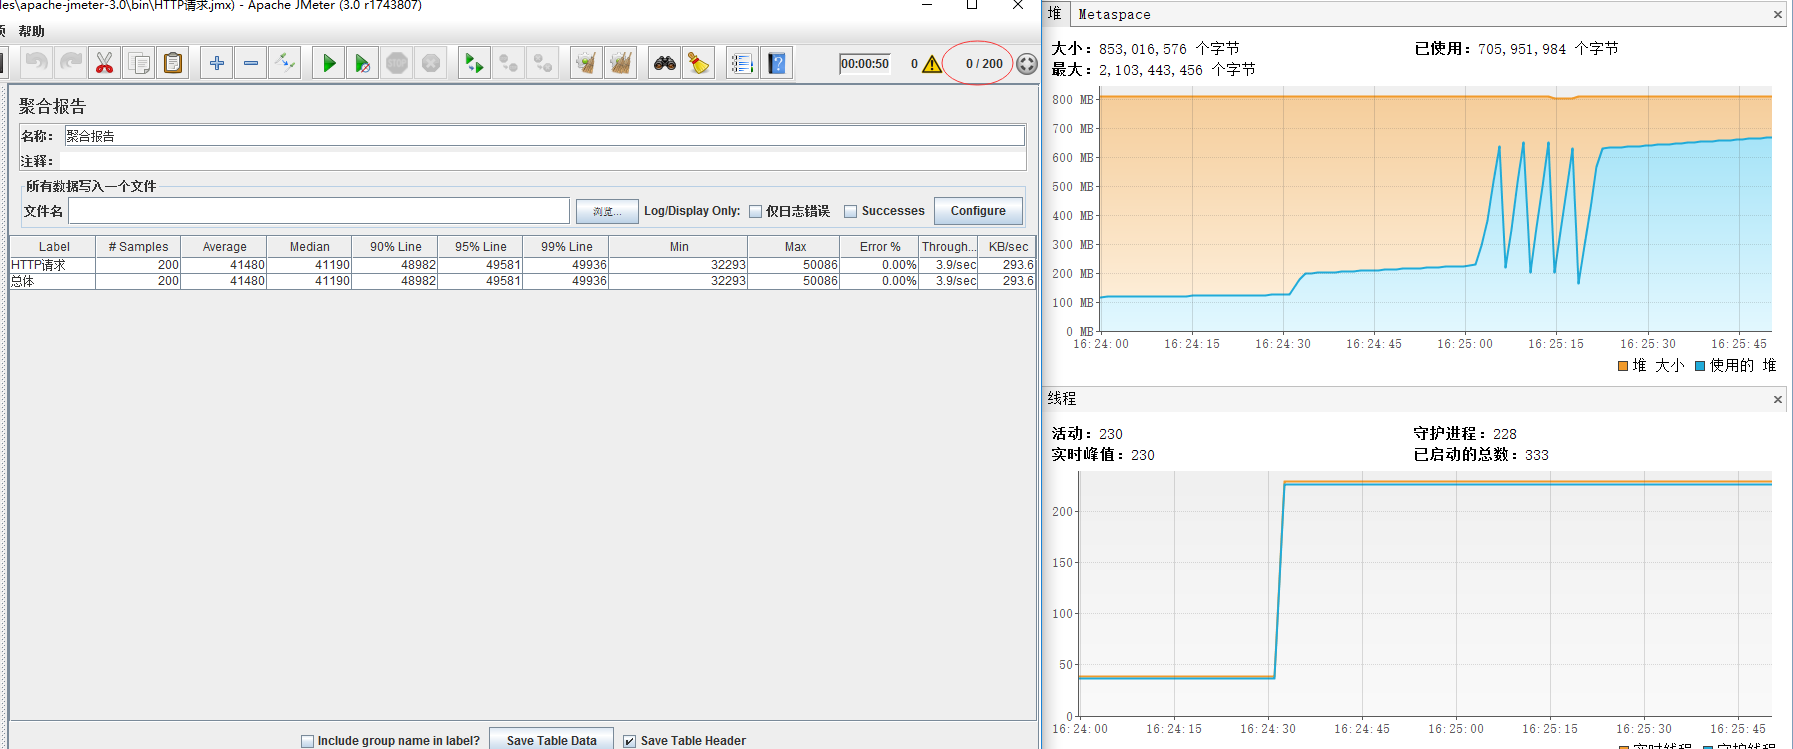Image resolution: width=1793 pixels, height=749 pixels.
Task: Click the Median column header
Action: pyautogui.click(x=309, y=247)
